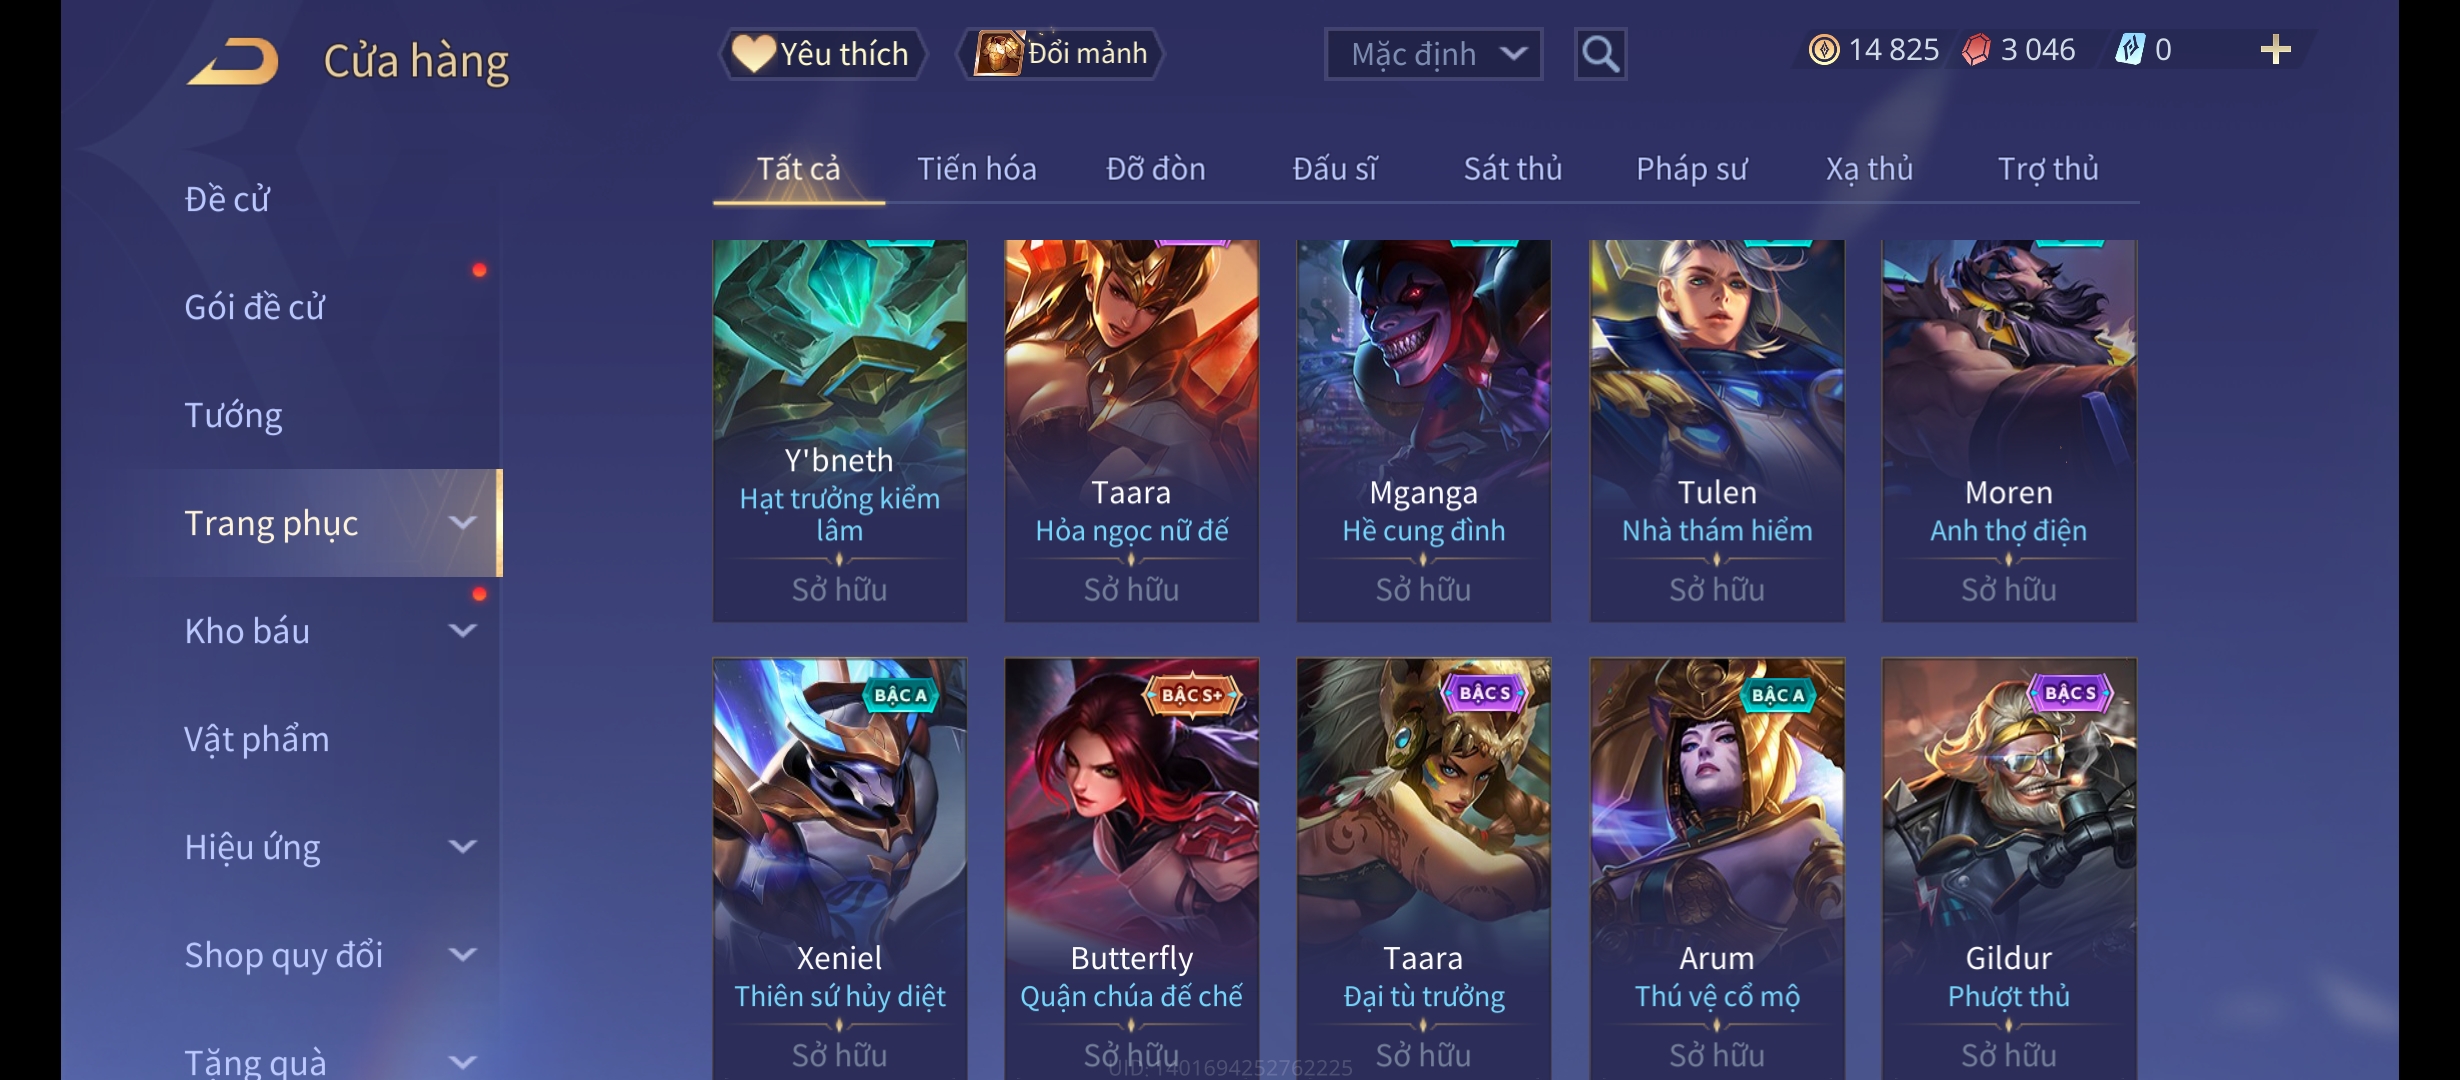
Task: Click the red ruby gem icon
Action: point(1976,50)
